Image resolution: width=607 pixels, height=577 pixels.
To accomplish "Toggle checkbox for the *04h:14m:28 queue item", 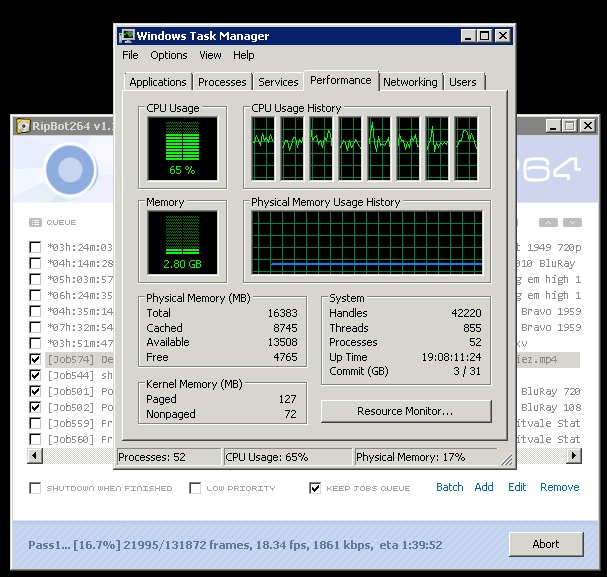I will point(35,263).
